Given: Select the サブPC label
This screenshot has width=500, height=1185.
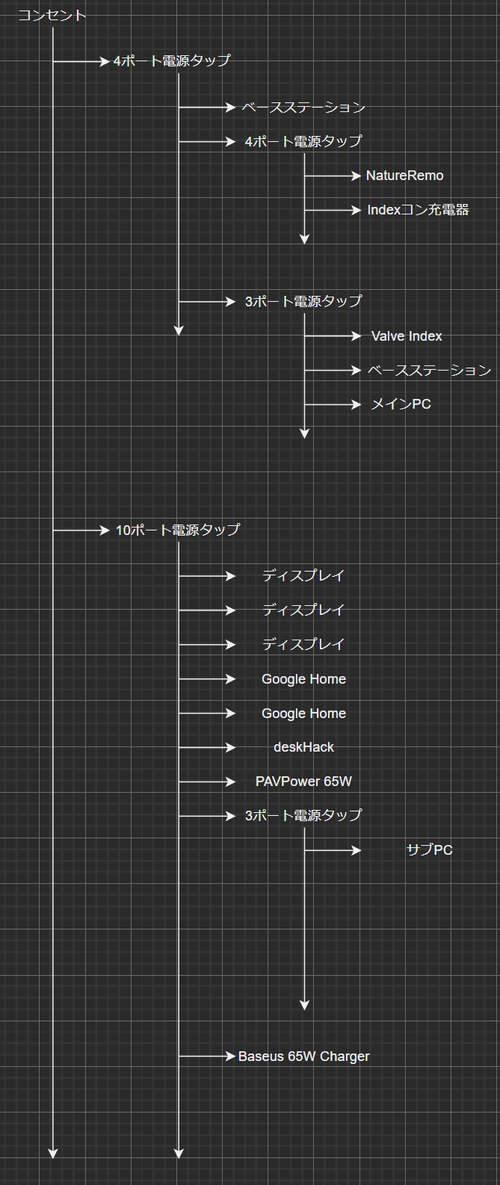Looking at the screenshot, I should [430, 850].
